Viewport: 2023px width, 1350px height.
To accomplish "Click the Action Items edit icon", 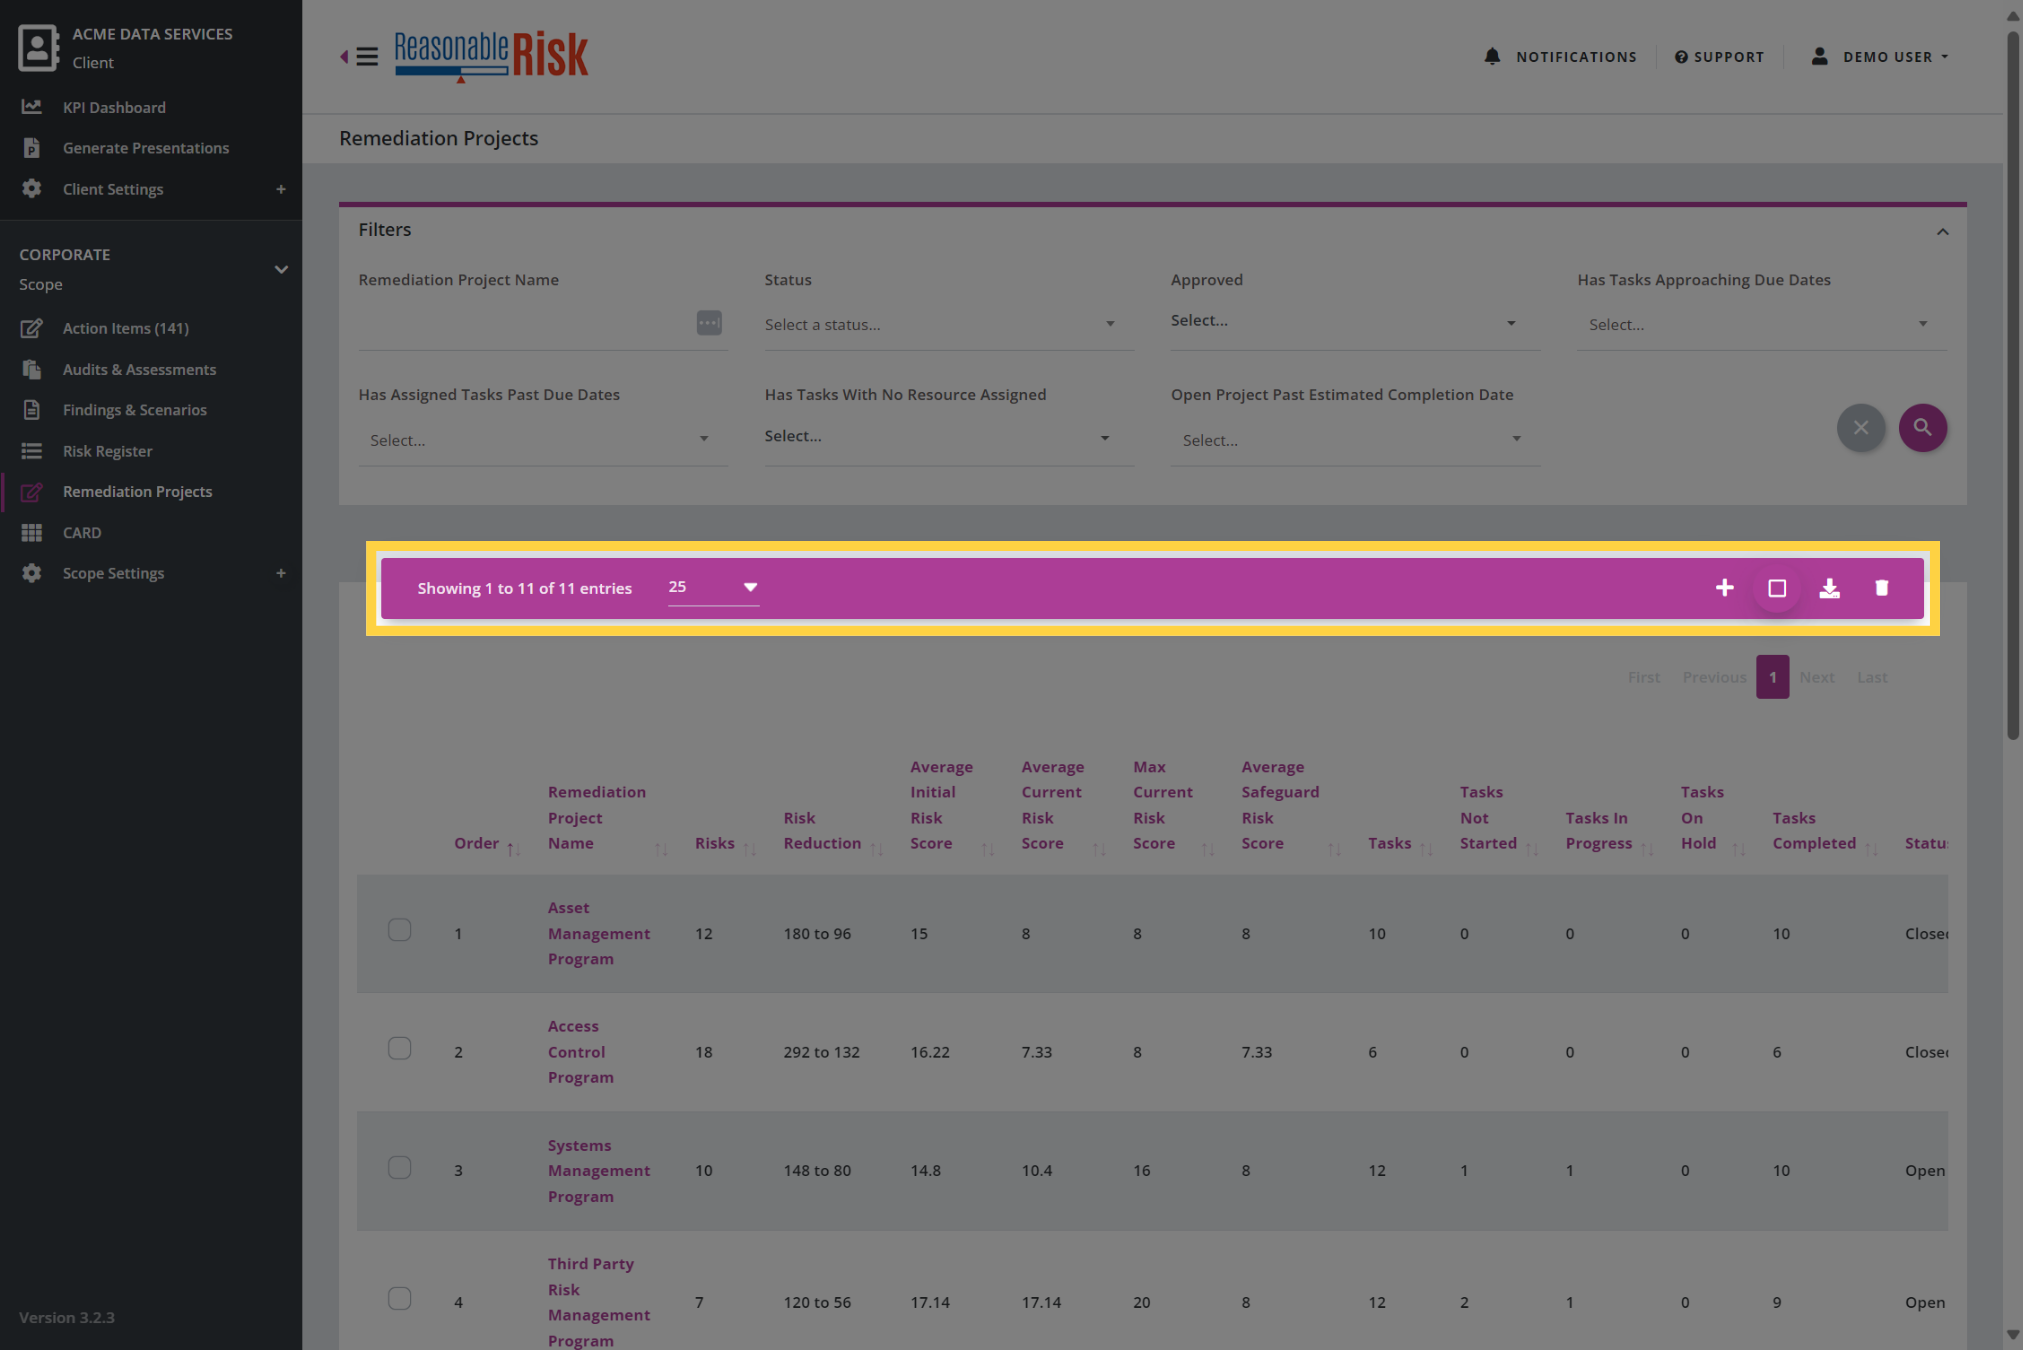I will tap(32, 328).
